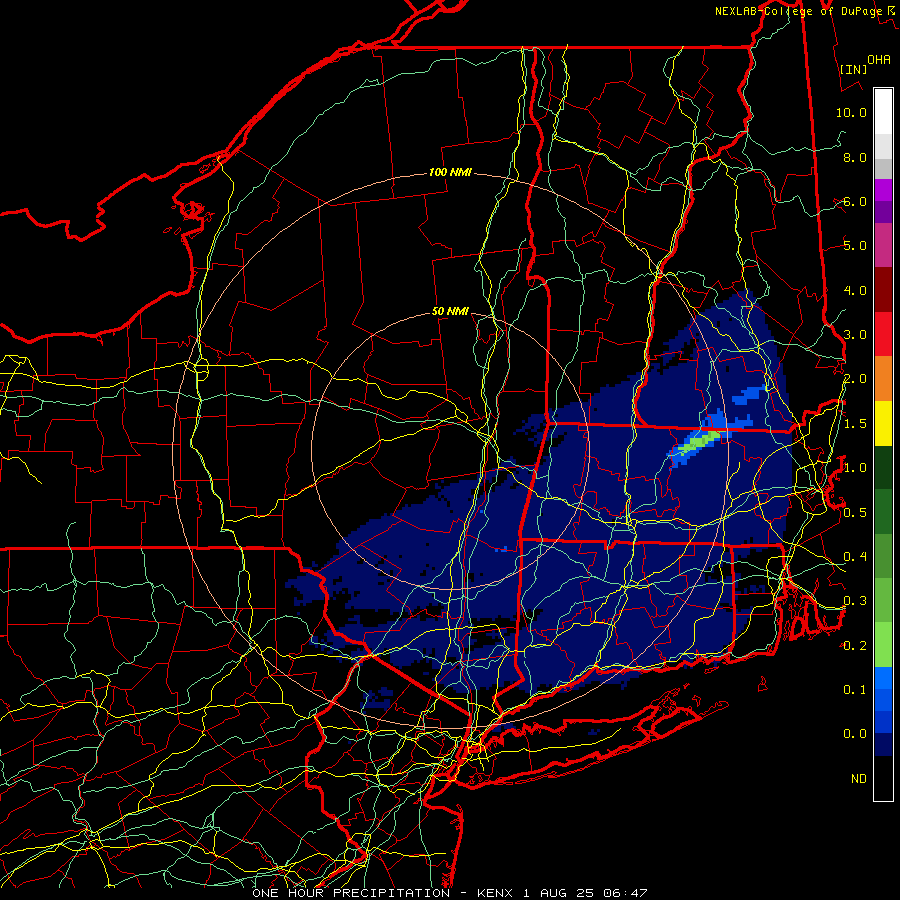Click the 3.0 legend value
This screenshot has width=900, height=900.
pyautogui.click(x=855, y=335)
